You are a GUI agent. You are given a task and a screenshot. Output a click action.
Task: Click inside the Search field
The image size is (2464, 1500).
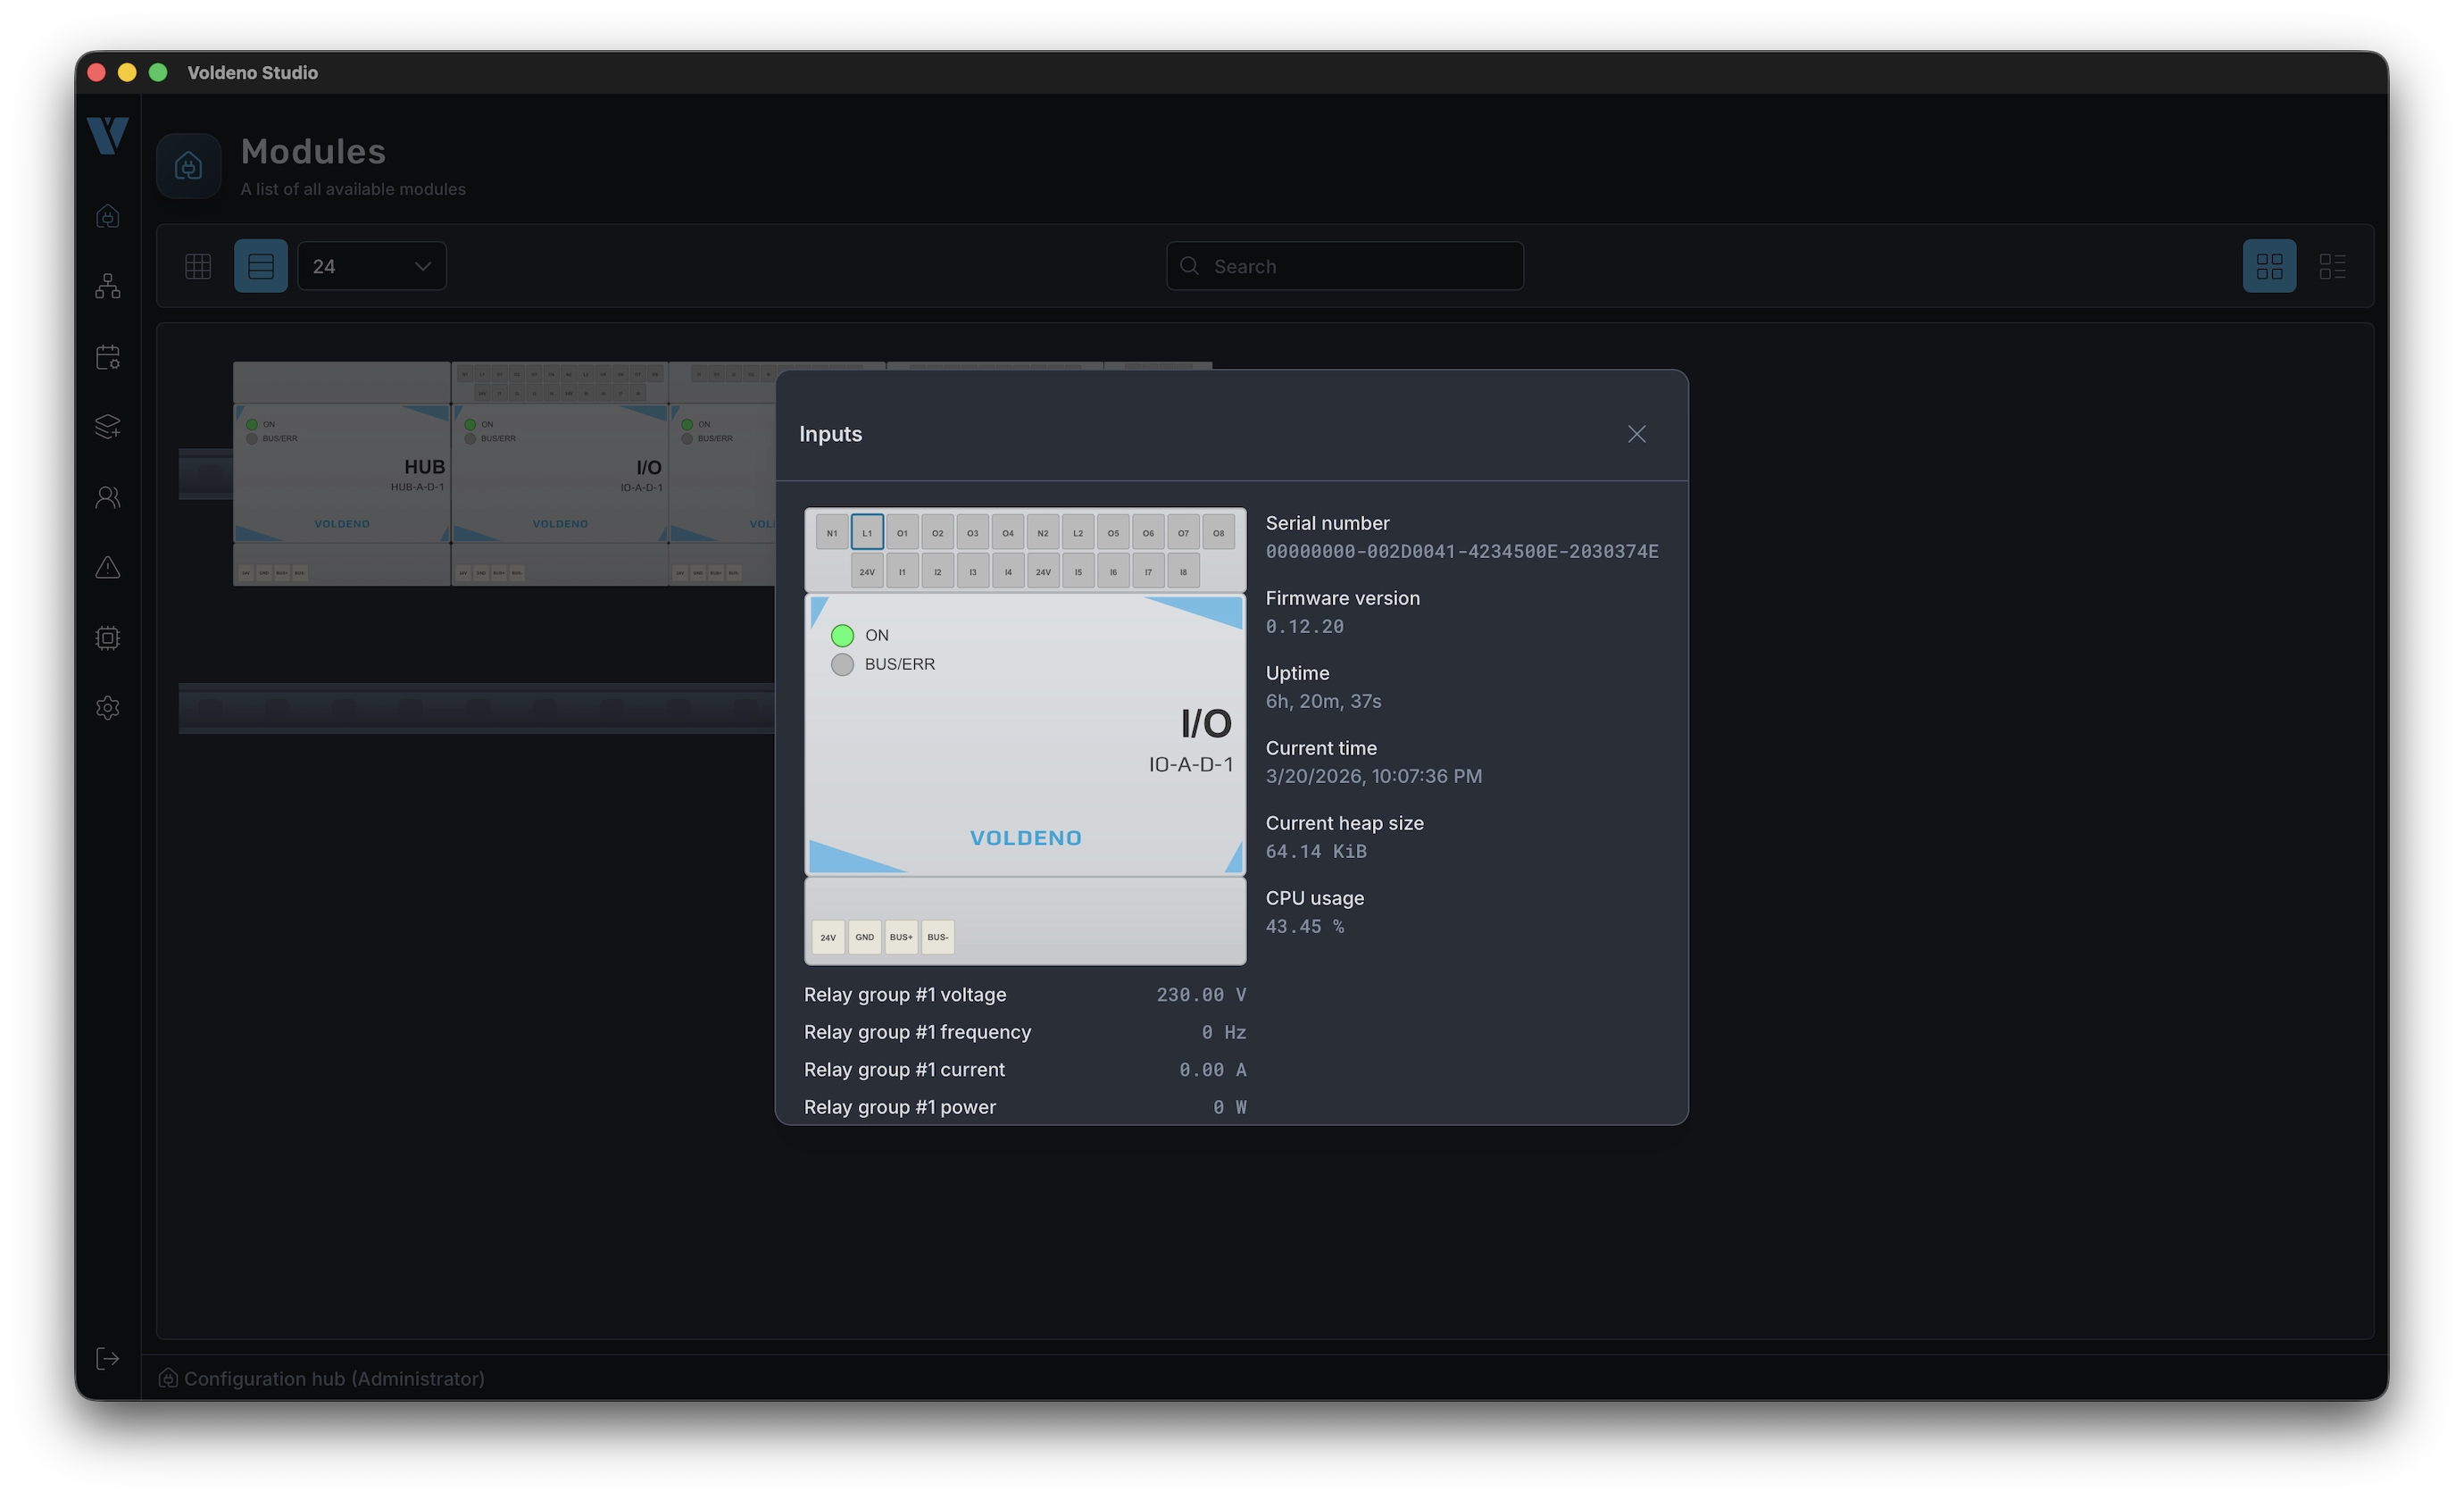[1345, 265]
